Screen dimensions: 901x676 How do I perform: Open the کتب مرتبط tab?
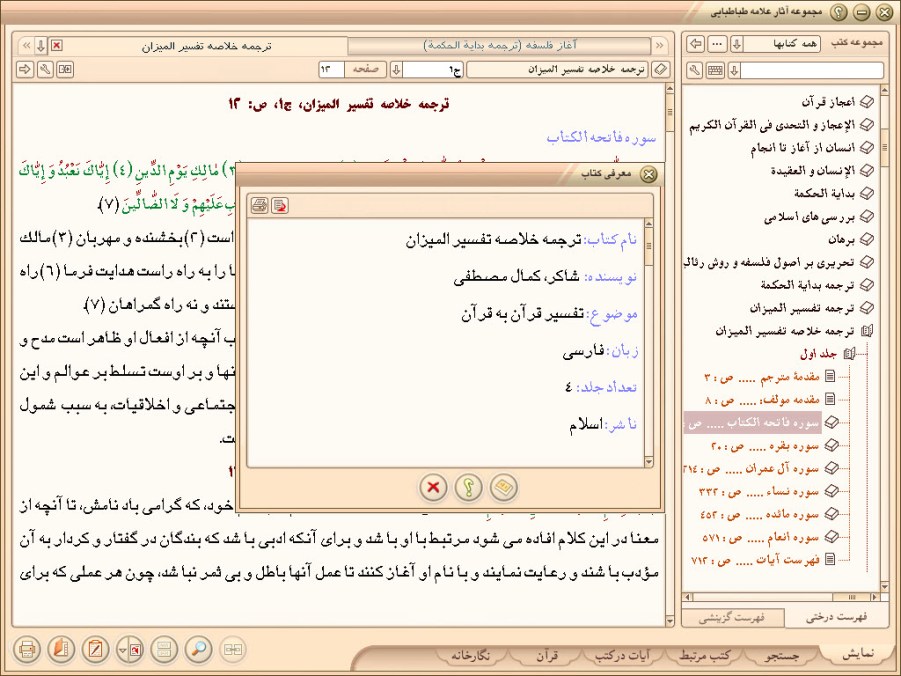(x=705, y=655)
